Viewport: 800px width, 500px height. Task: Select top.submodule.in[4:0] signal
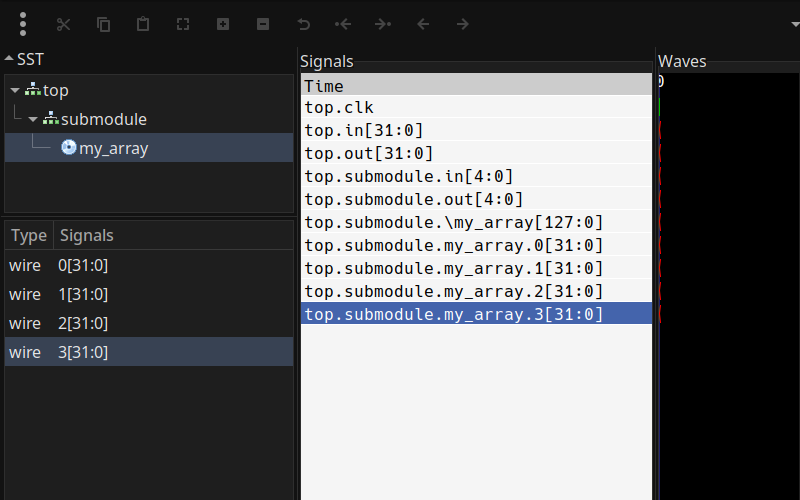click(x=477, y=176)
